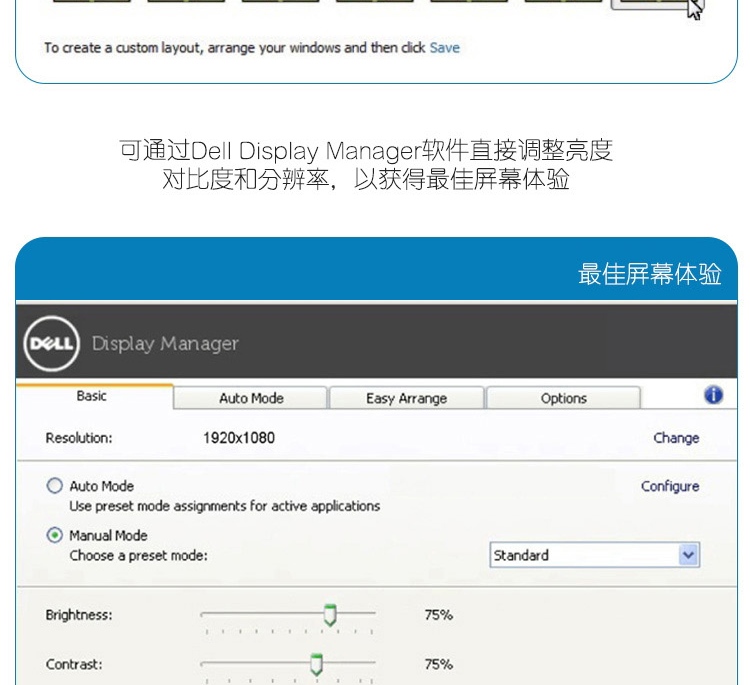Click the Dell logo

[51, 343]
